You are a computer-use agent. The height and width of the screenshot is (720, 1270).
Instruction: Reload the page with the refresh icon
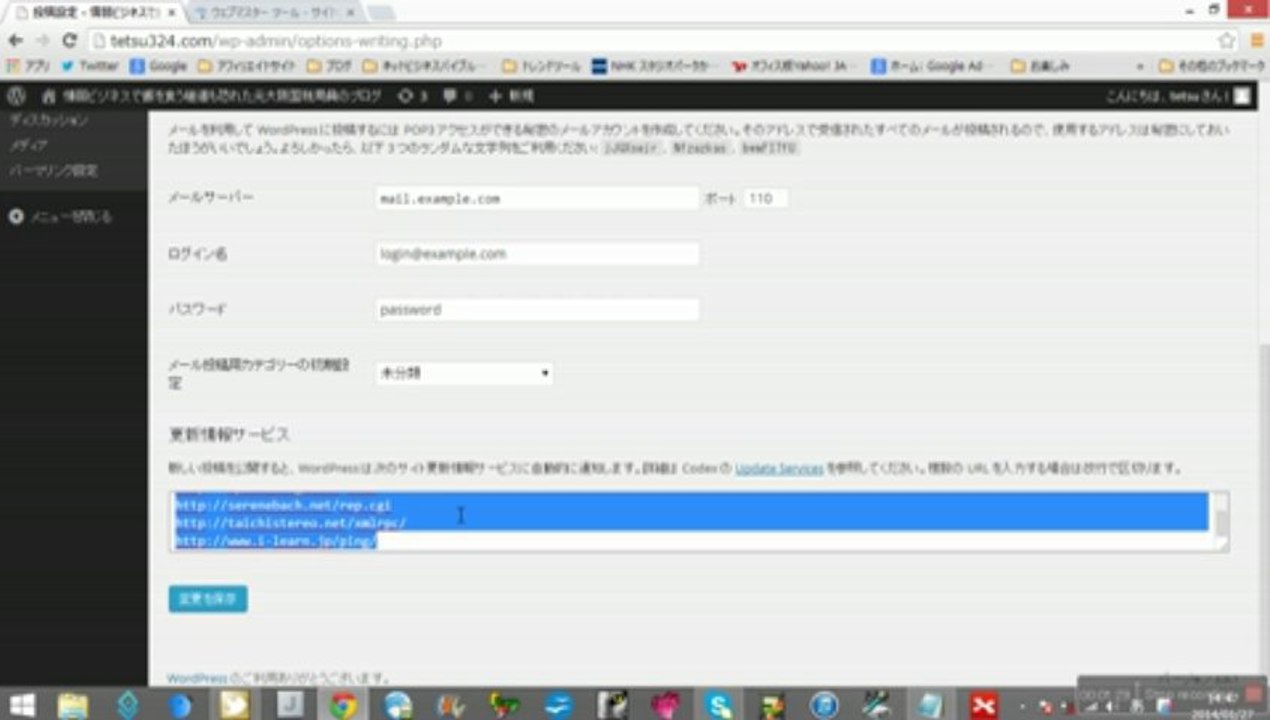click(x=69, y=41)
